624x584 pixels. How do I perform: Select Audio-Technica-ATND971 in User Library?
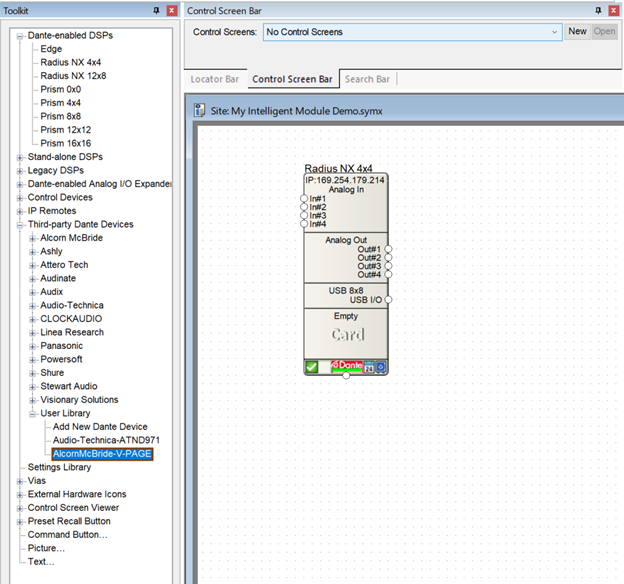point(106,440)
